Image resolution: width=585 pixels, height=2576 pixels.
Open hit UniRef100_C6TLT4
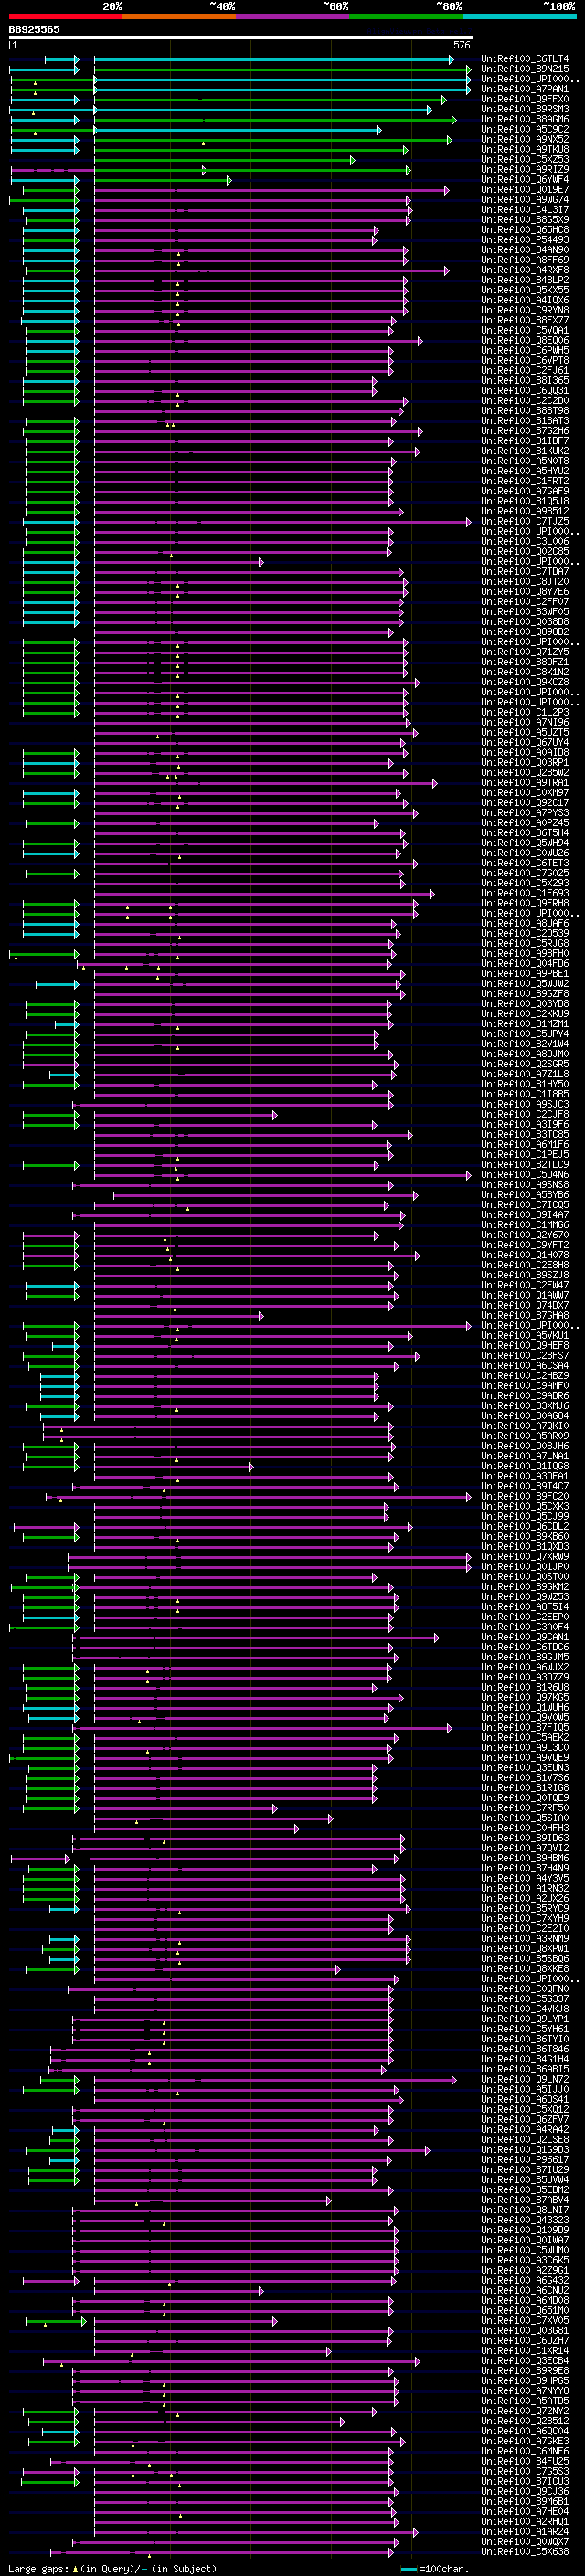click(525, 59)
